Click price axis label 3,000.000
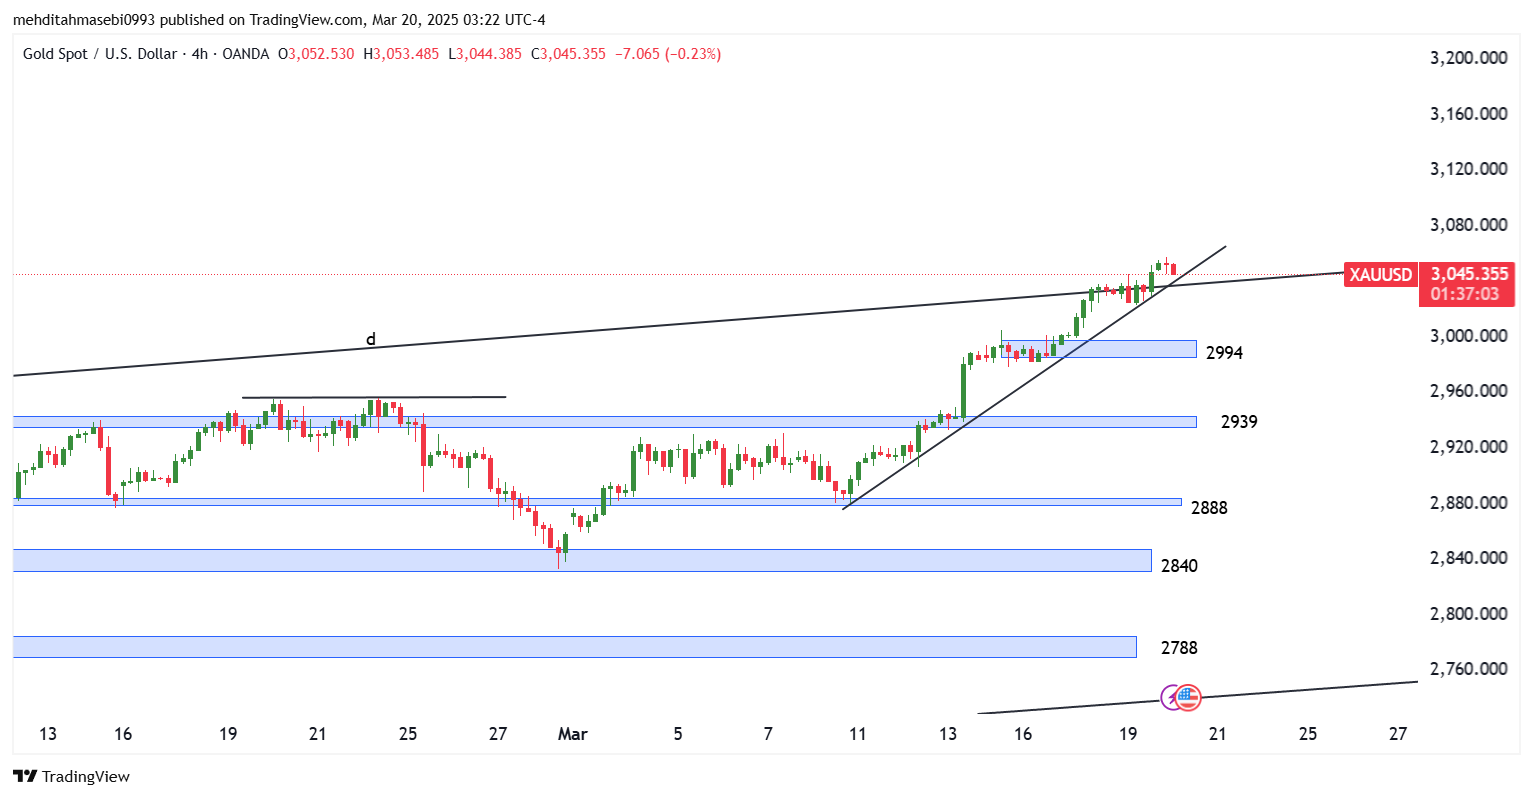Screen dimensions: 1533x798 1469,336
